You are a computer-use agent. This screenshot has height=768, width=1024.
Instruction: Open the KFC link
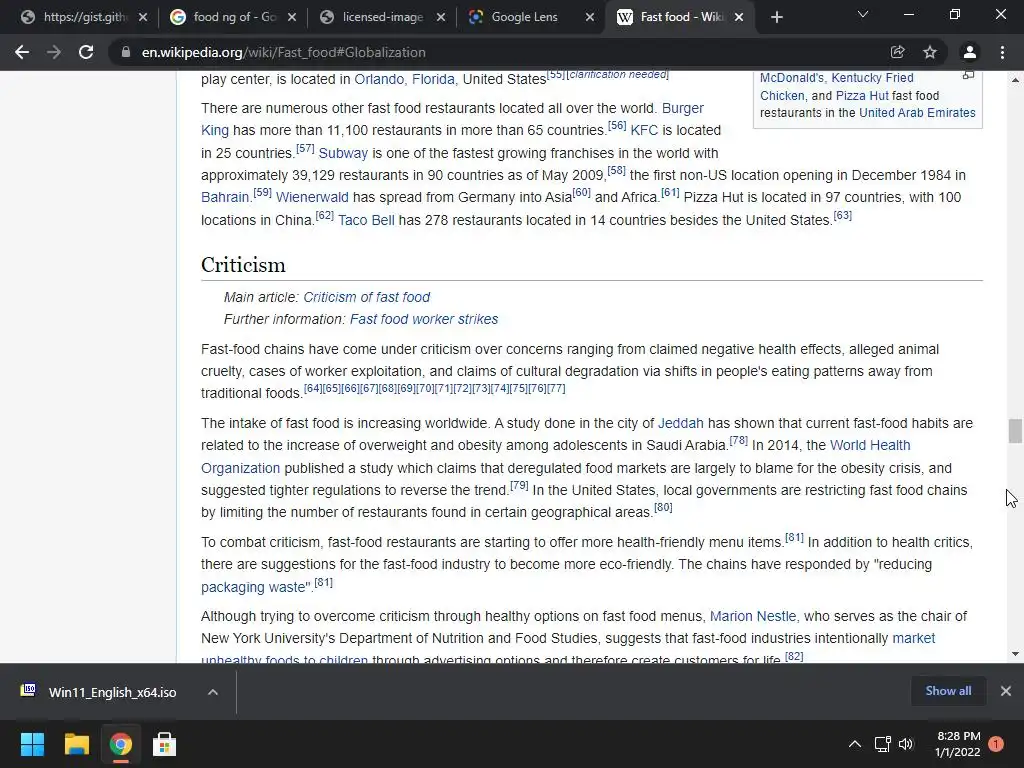(x=644, y=130)
